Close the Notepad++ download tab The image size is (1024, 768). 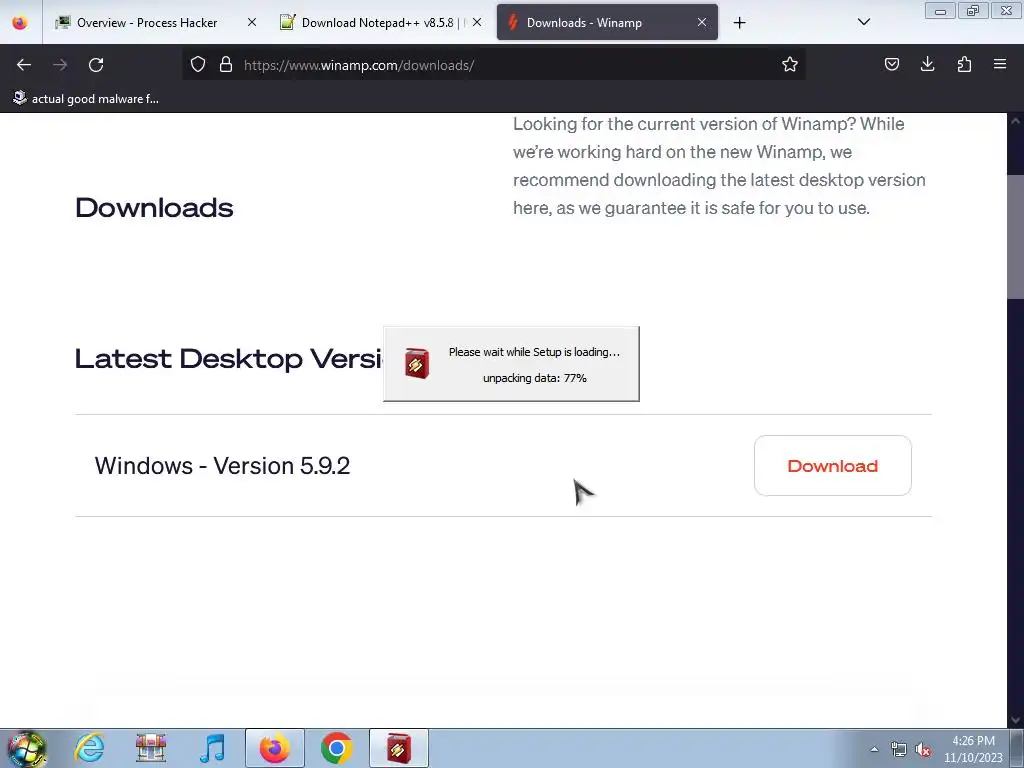[x=477, y=22]
